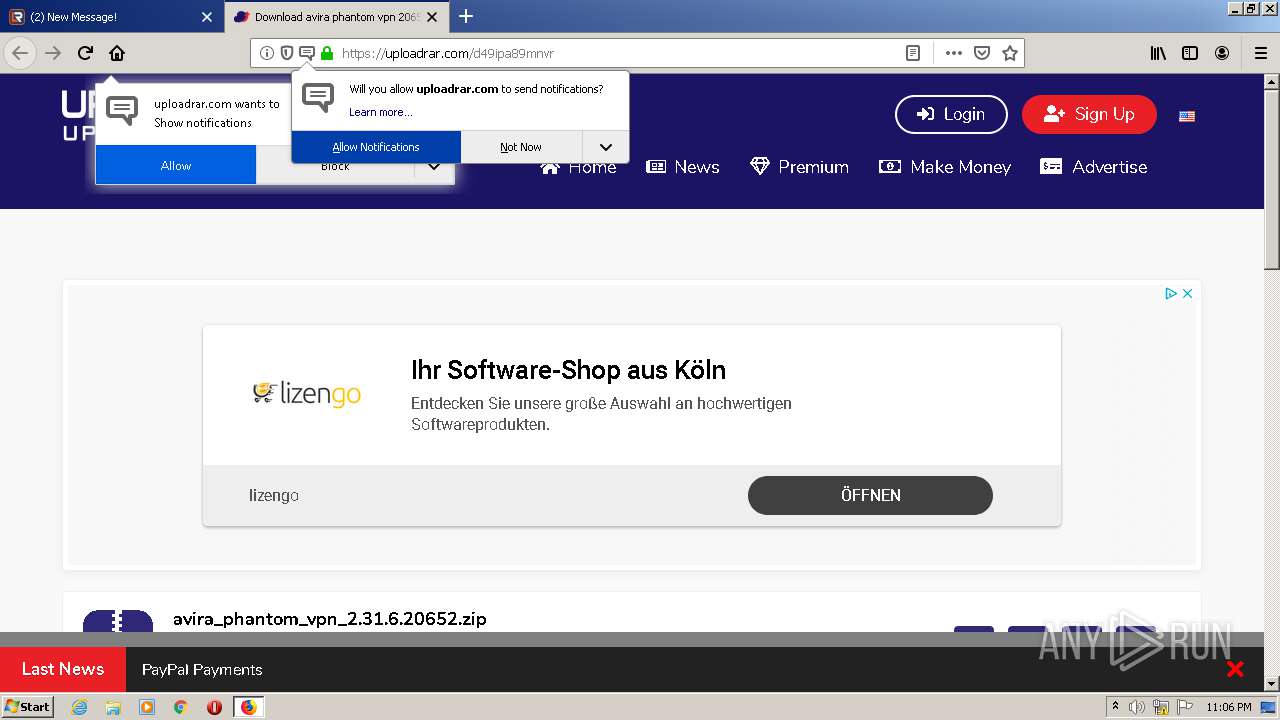This screenshot has width=1280, height=720.
Task: Launch Internet Explorer from the taskbar
Action: tap(80, 707)
